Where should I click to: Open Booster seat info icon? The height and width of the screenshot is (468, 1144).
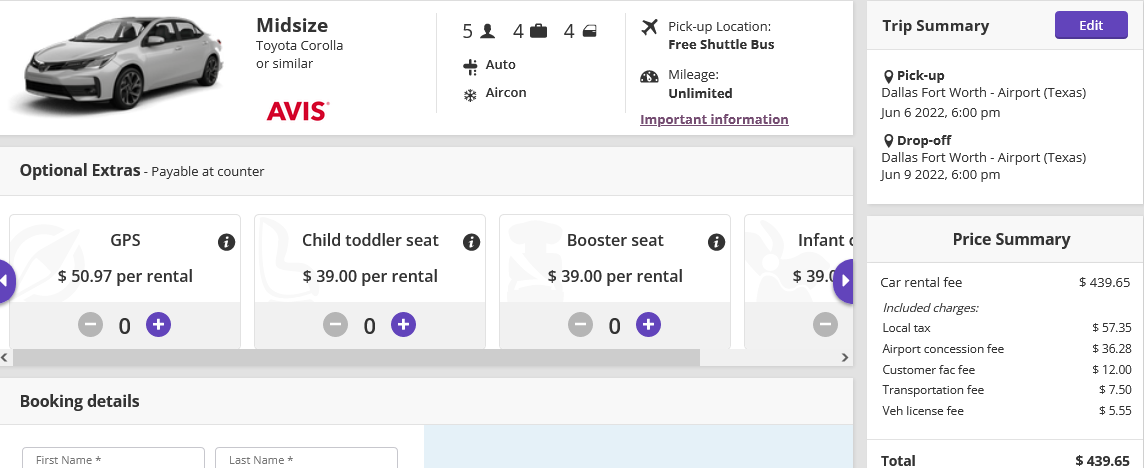(716, 242)
